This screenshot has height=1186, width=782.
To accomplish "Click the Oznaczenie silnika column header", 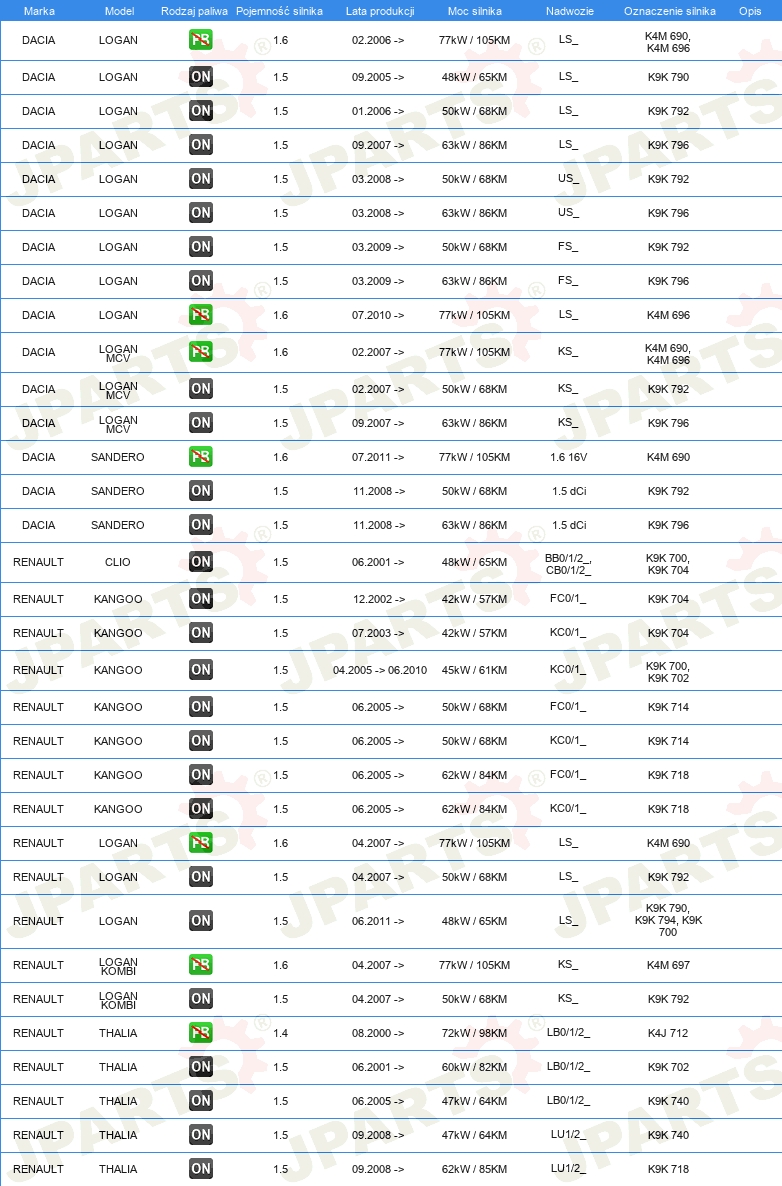I will point(669,11).
